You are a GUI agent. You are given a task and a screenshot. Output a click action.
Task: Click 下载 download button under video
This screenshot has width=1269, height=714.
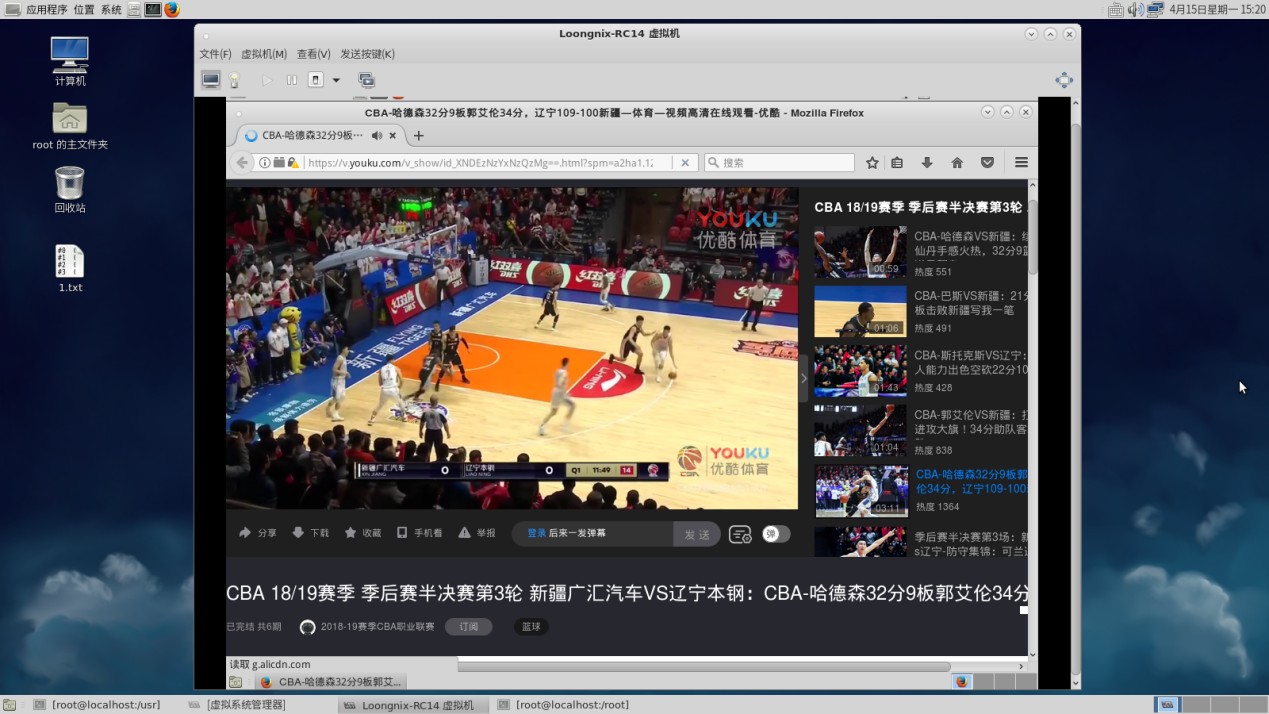pyautogui.click(x=310, y=533)
